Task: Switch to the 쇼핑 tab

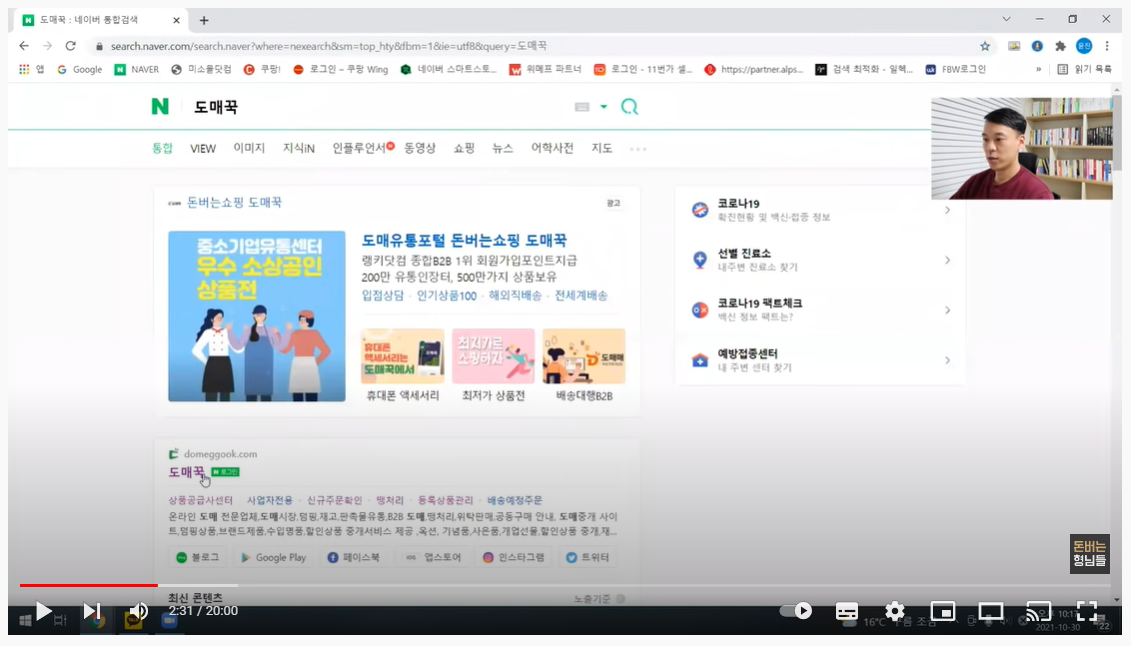Action: [464, 148]
